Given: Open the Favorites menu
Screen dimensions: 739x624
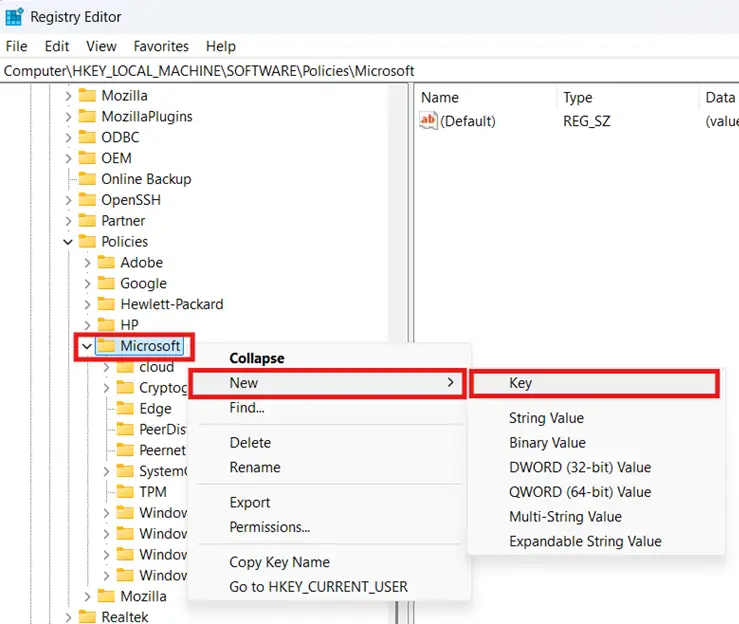Looking at the screenshot, I should [161, 46].
